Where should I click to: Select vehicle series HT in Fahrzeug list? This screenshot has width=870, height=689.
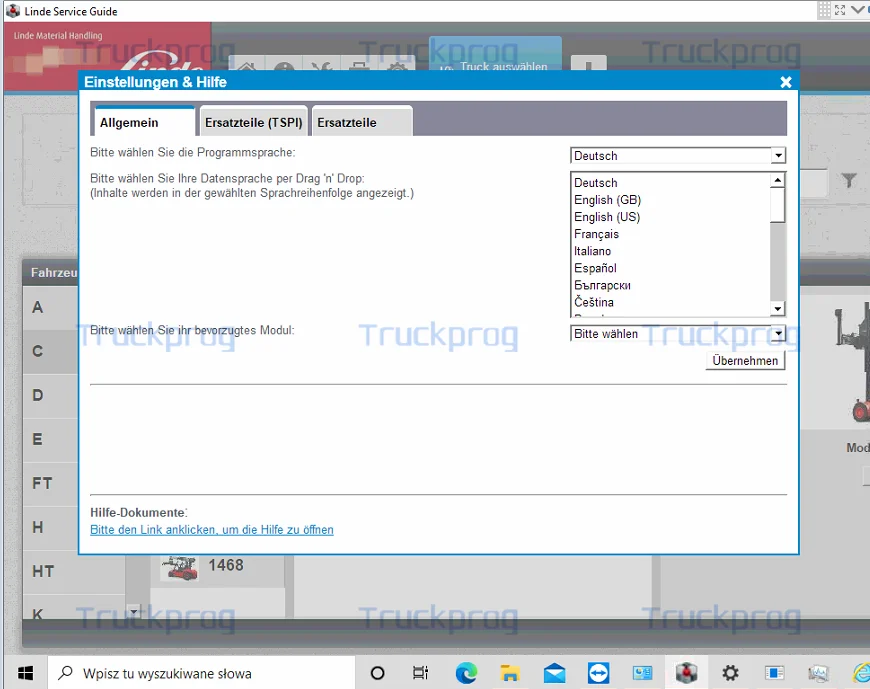pos(73,571)
